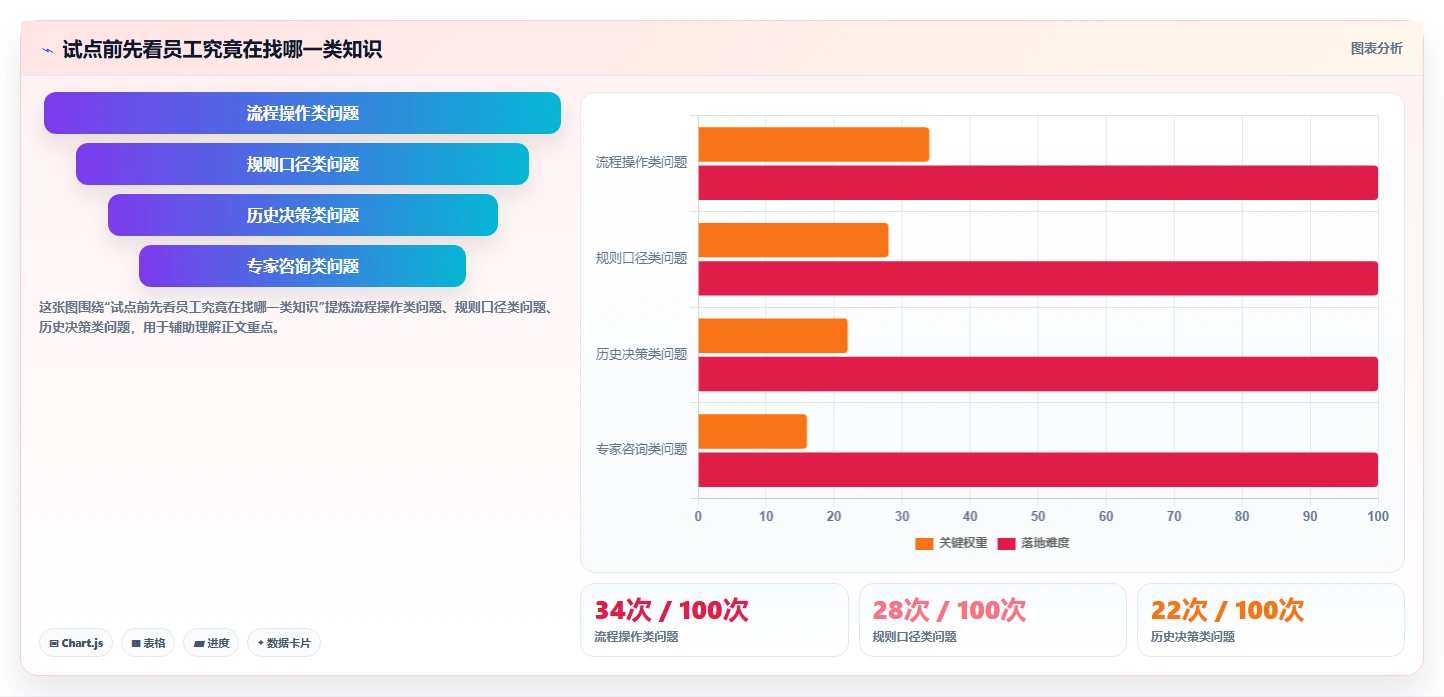Open the 22次 / 100次 data card
Viewport: 1444px width, 697px height.
click(x=1270, y=620)
